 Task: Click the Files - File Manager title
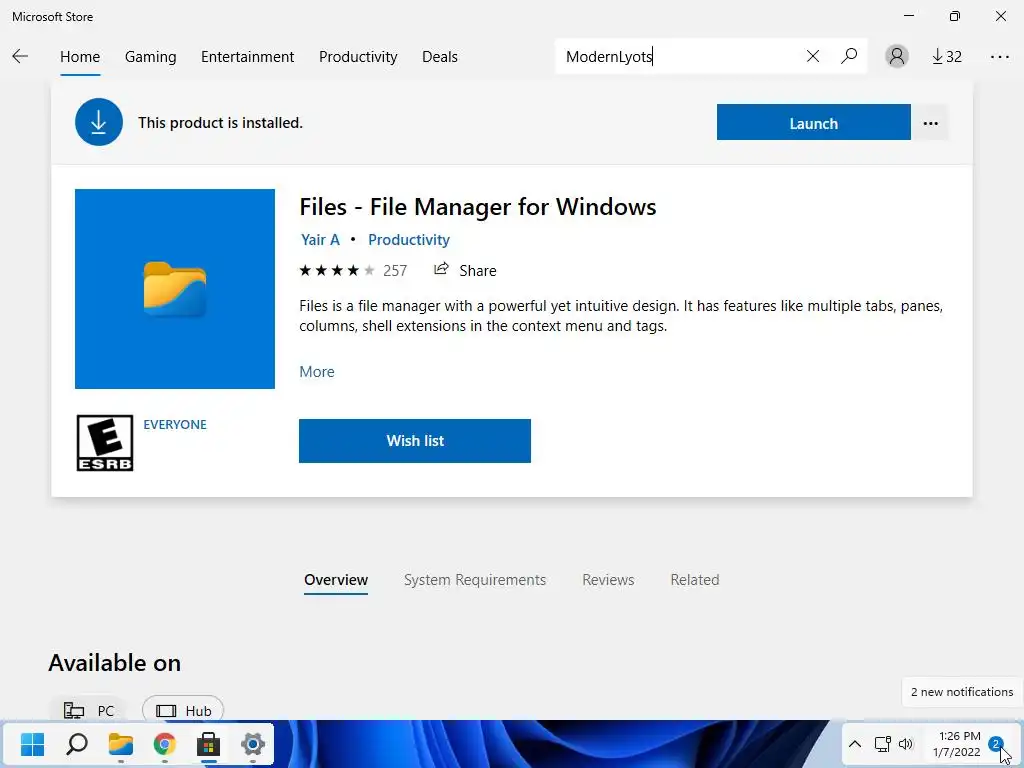coord(477,207)
